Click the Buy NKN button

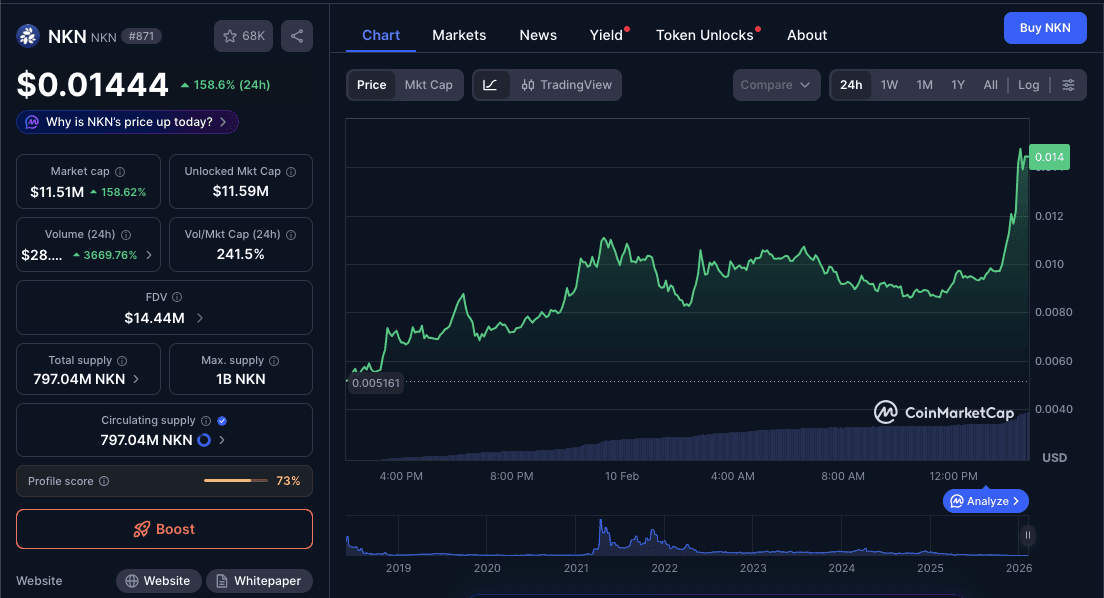[1045, 28]
